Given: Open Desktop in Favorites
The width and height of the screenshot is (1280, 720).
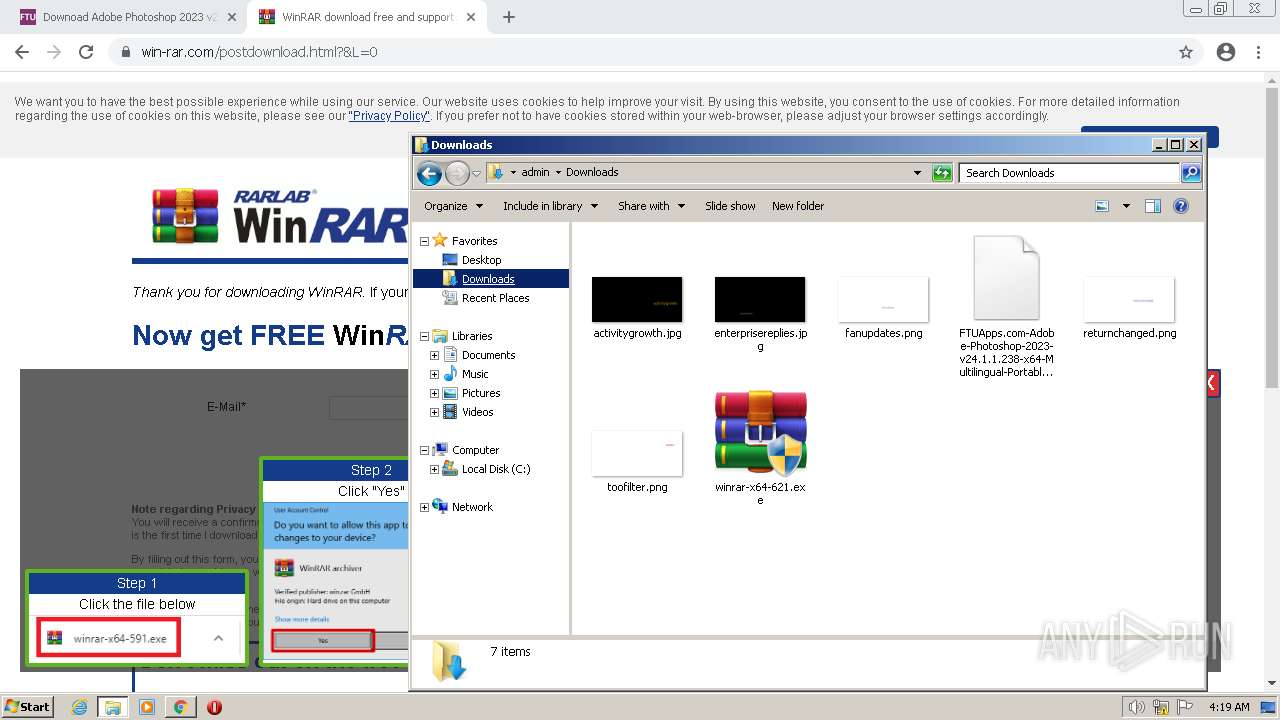Looking at the screenshot, I should click(x=481, y=260).
